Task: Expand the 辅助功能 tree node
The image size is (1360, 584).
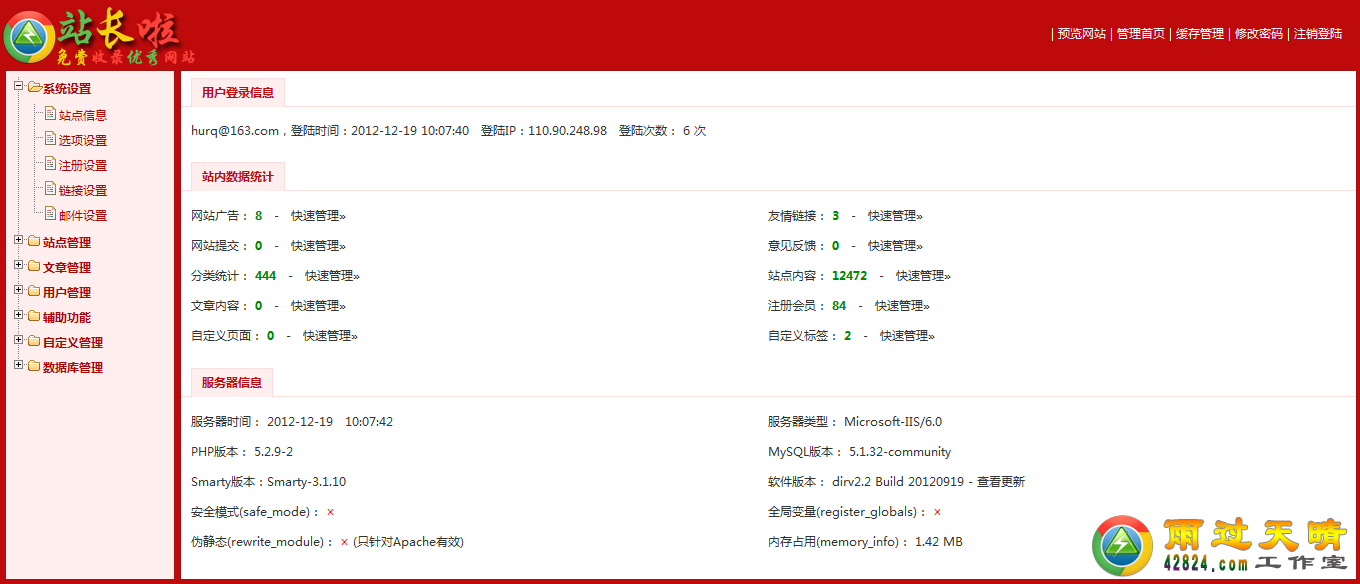Action: 18,315
